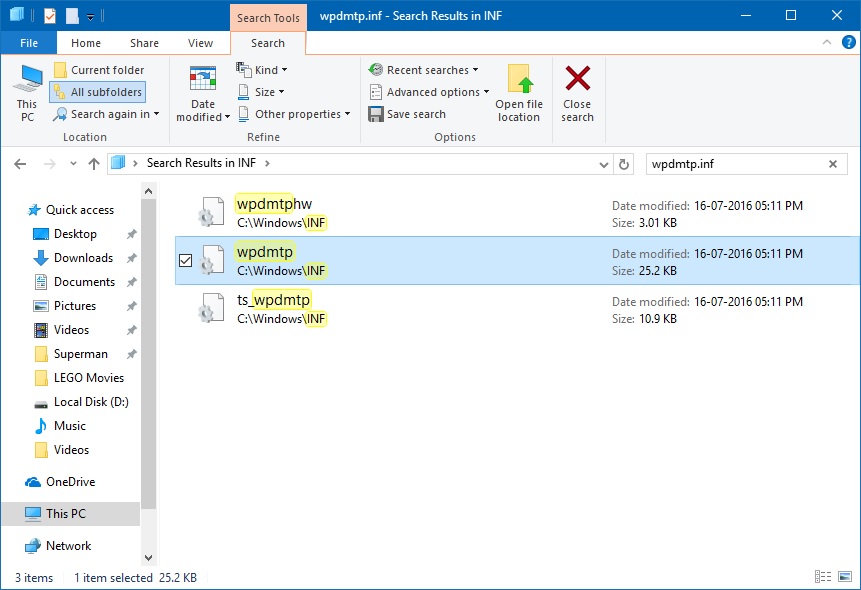Screen dimensions: 861x590
Task: Click the red Close search icon
Action: pos(578,78)
